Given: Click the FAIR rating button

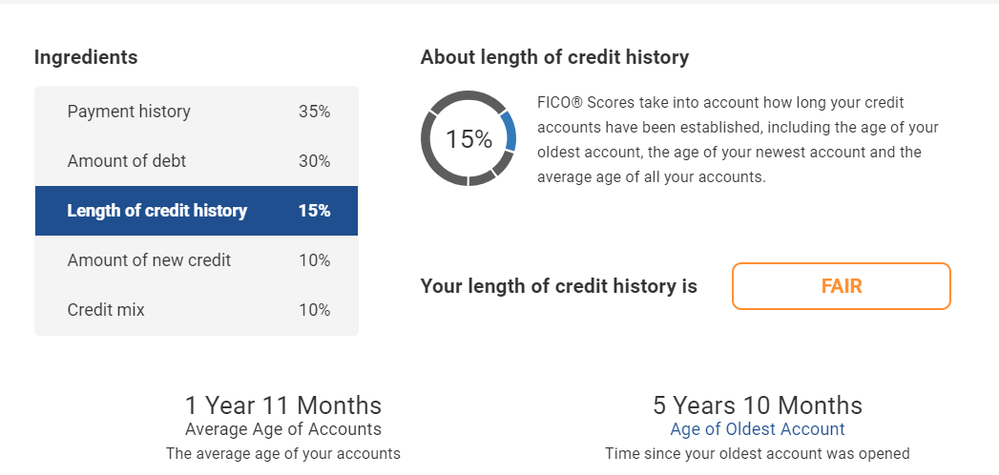Looking at the screenshot, I should (841, 286).
